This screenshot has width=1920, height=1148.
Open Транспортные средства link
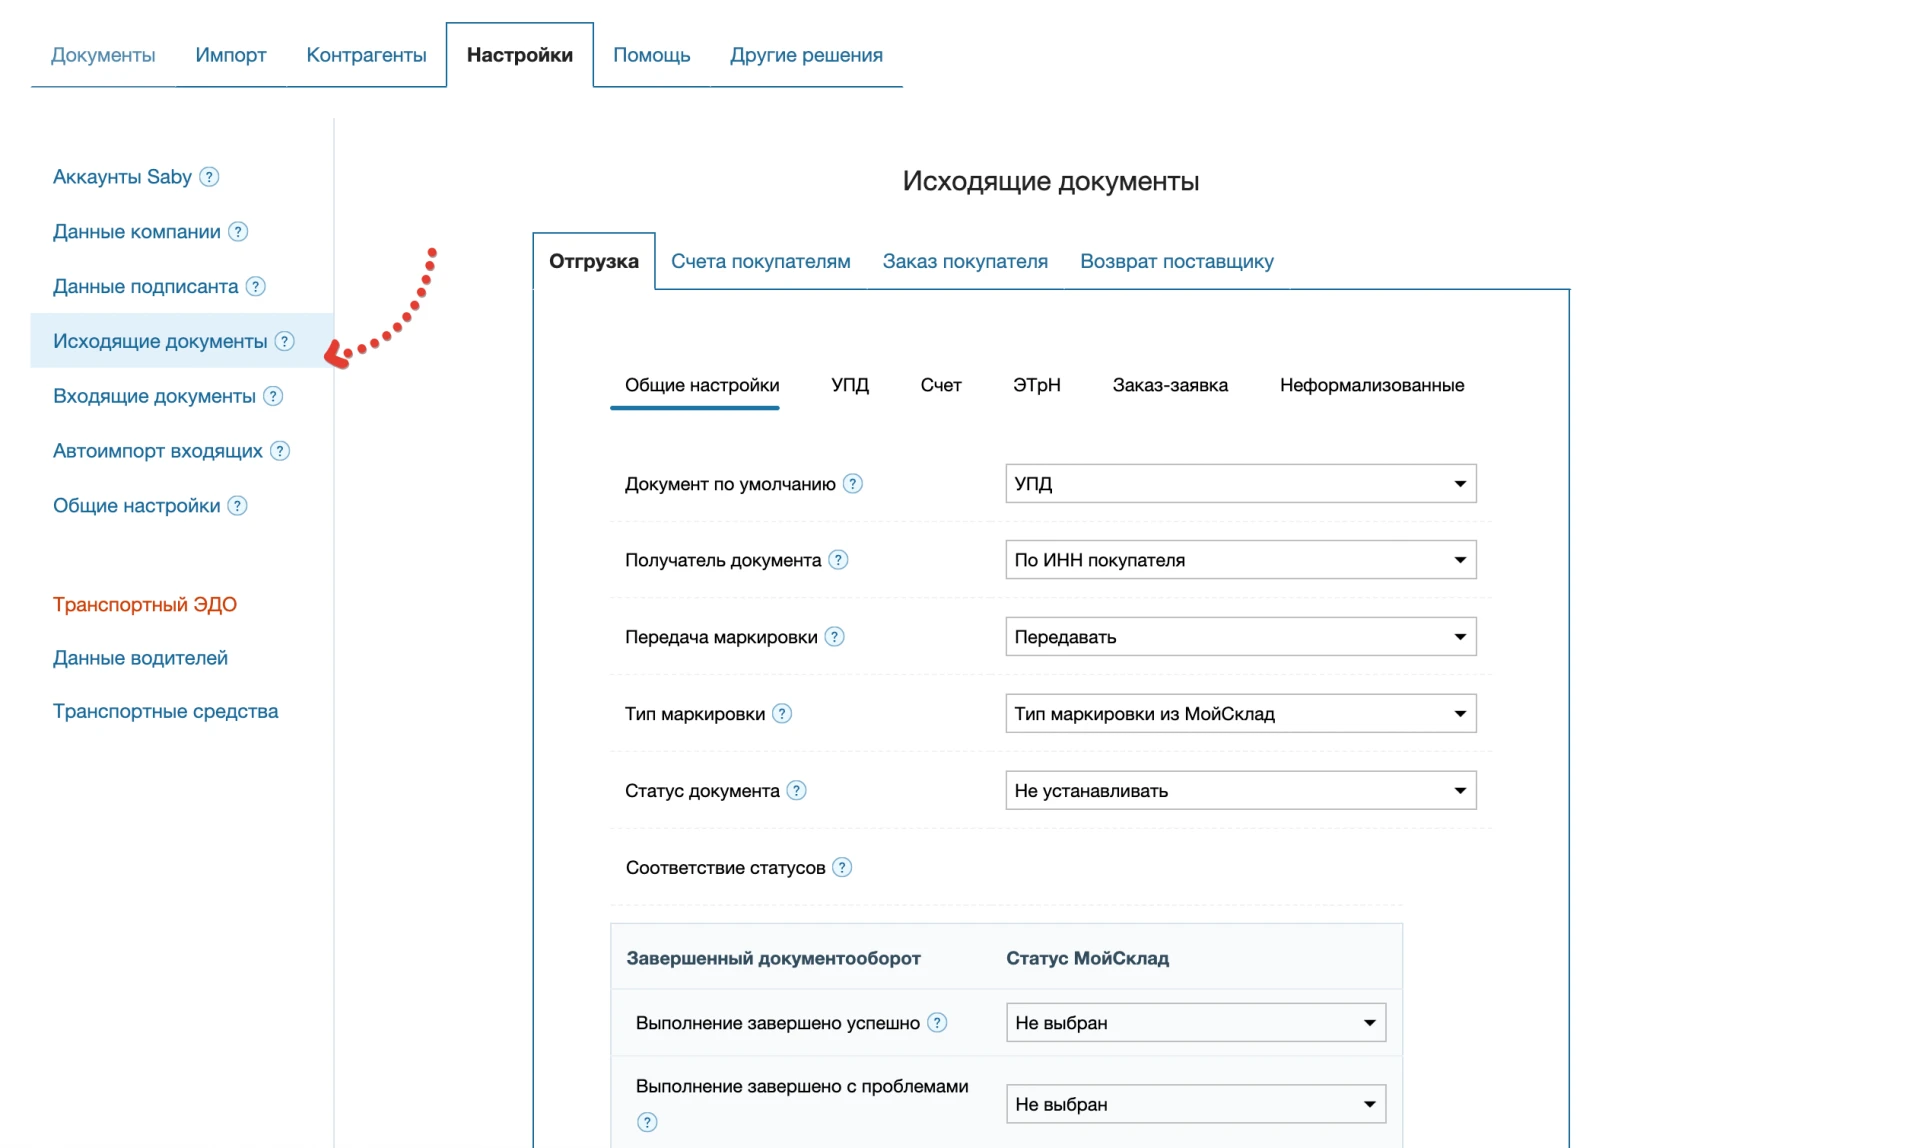165,712
